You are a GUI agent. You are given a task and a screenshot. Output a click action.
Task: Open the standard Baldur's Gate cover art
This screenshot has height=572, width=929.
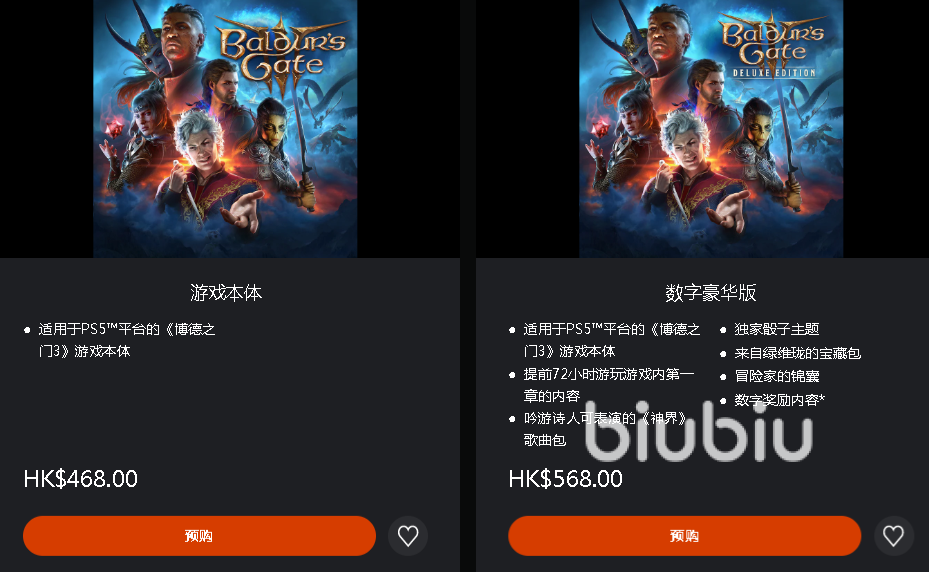pyautogui.click(x=225, y=129)
